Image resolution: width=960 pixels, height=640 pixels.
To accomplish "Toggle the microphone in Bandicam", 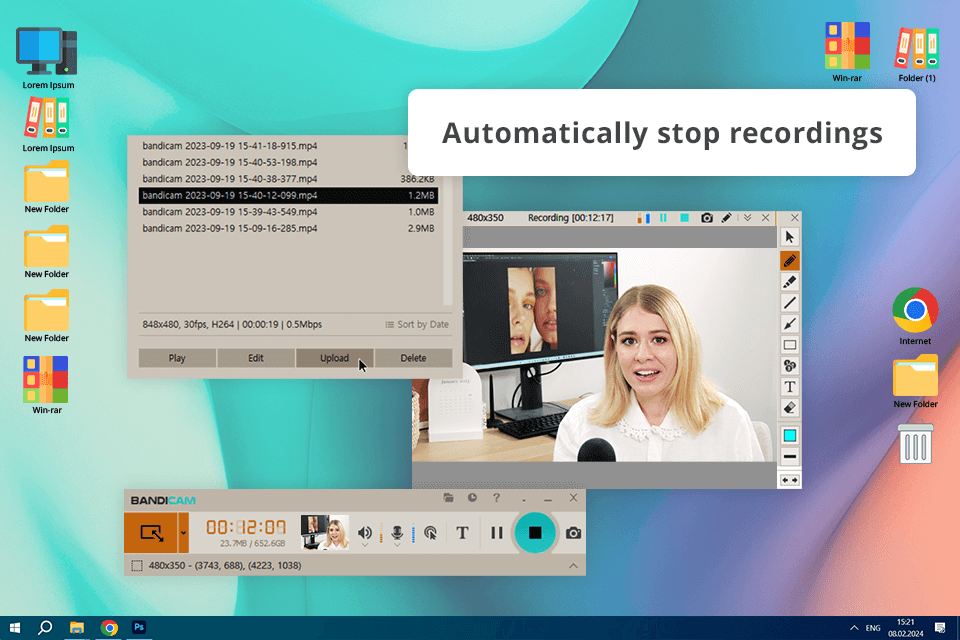I will point(397,532).
